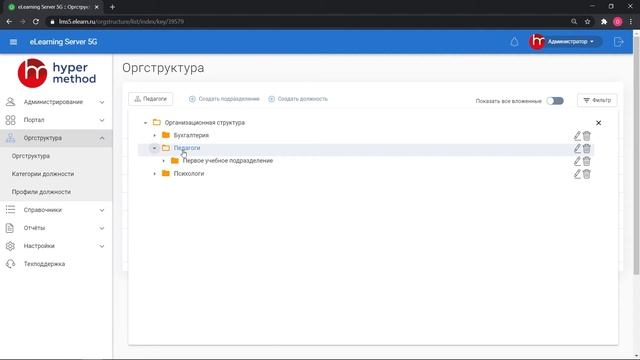
Task: Expand Настройки sidebar menu
Action: 56,246
